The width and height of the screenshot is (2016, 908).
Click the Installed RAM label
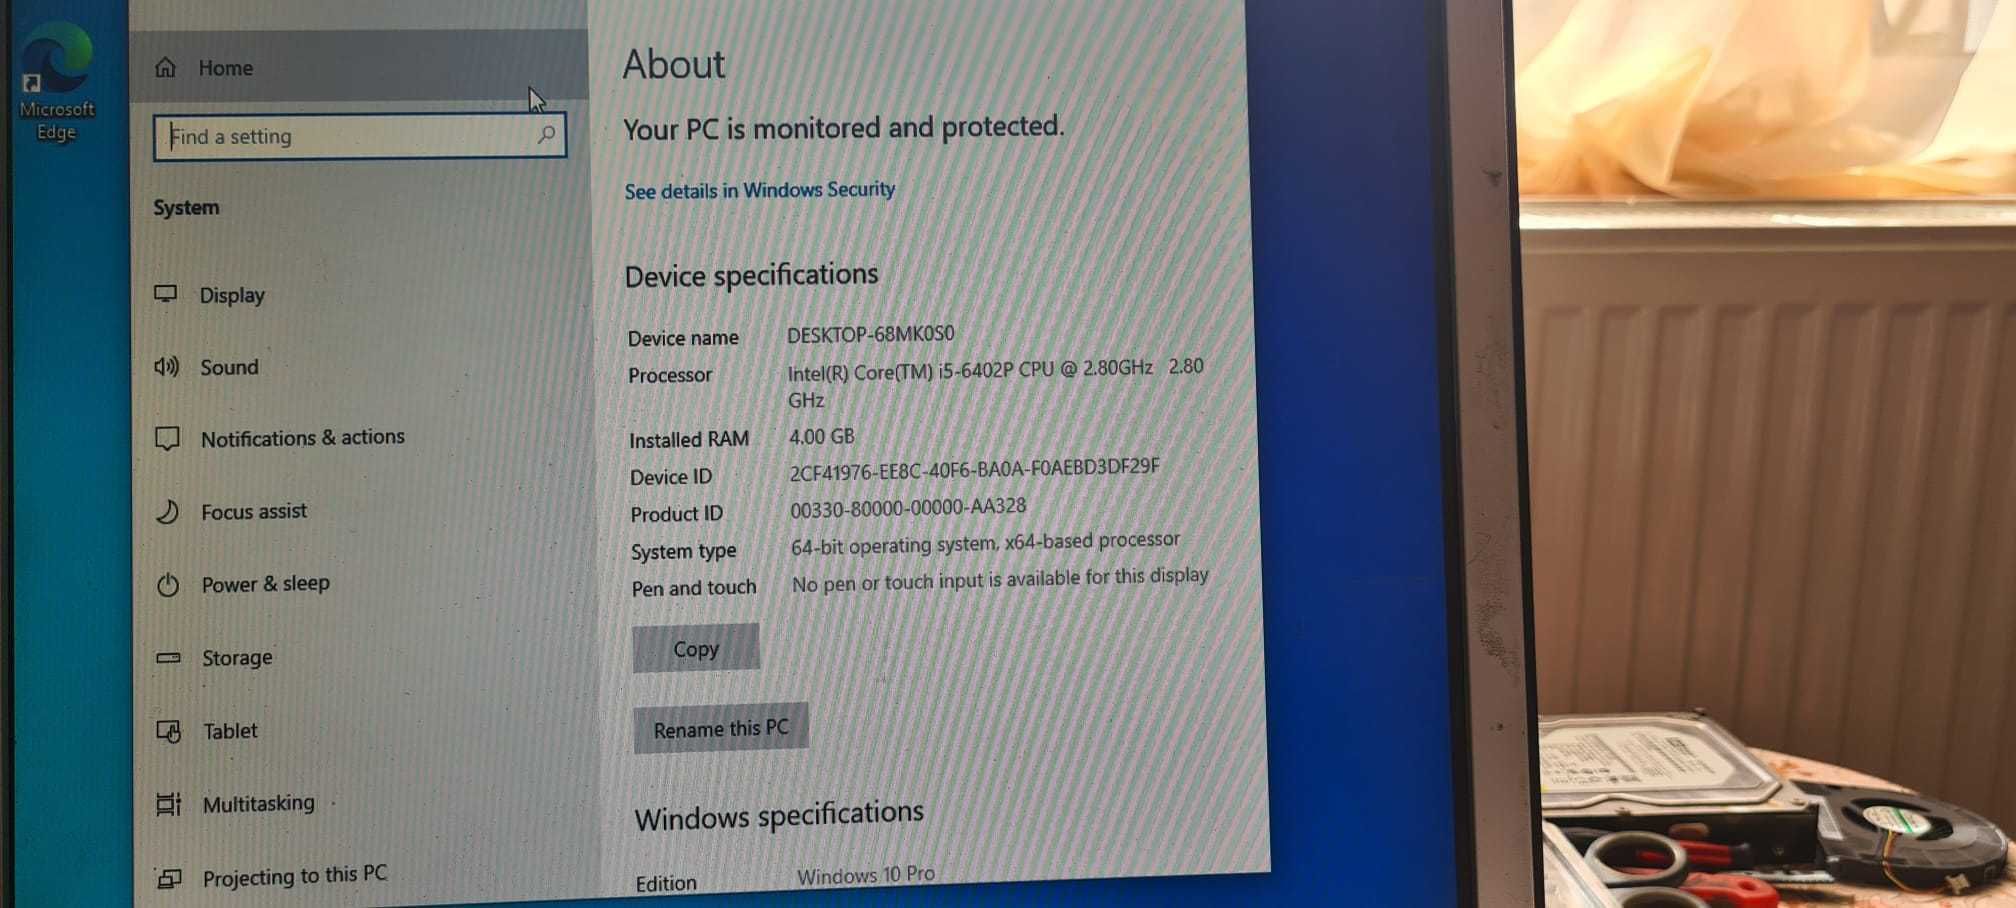(689, 439)
